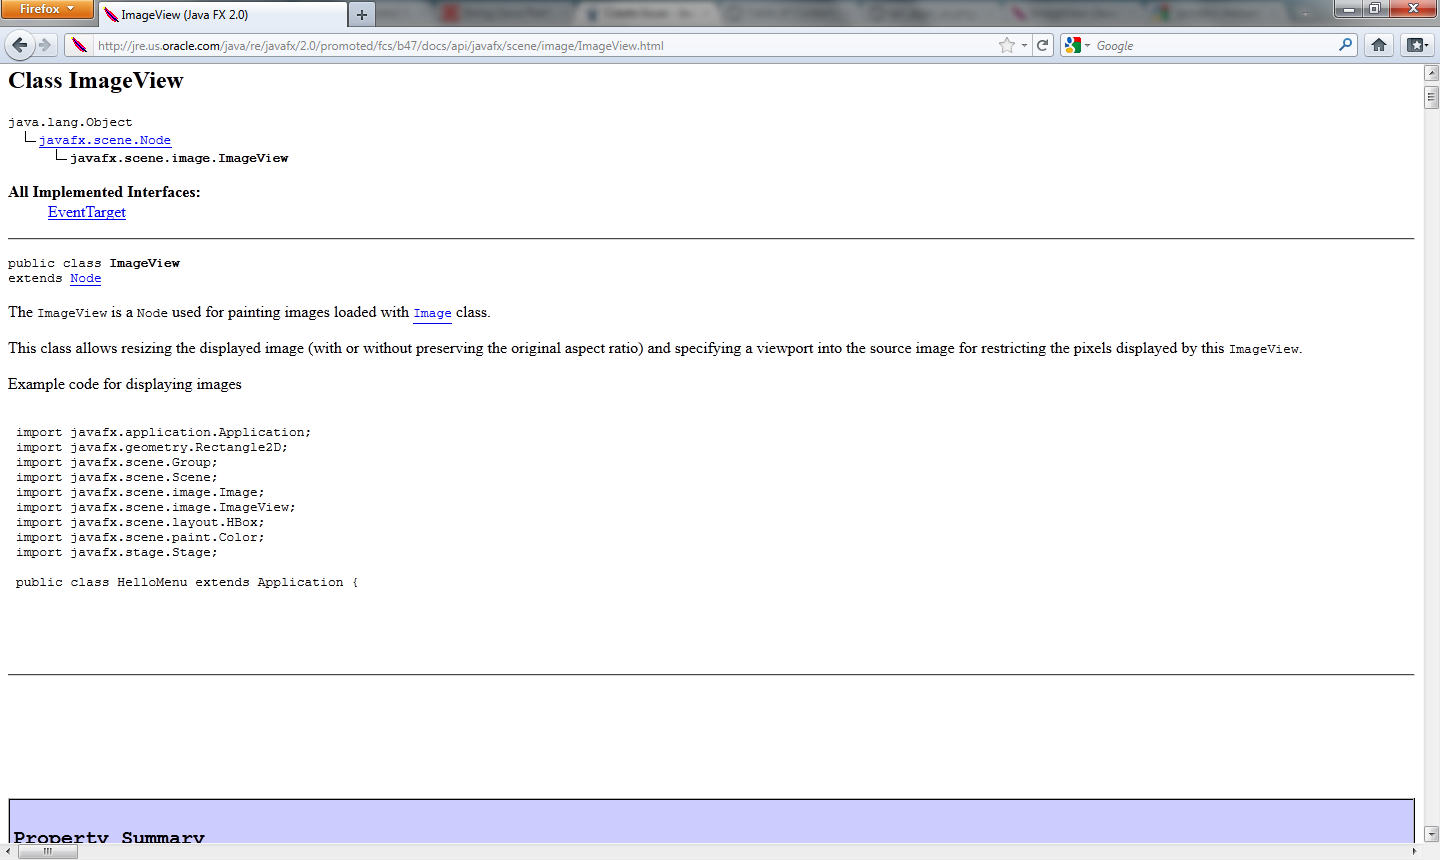1440x860 pixels.
Task: Click the 'import javafx.stage.Stage;' line
Action: [x=117, y=553]
